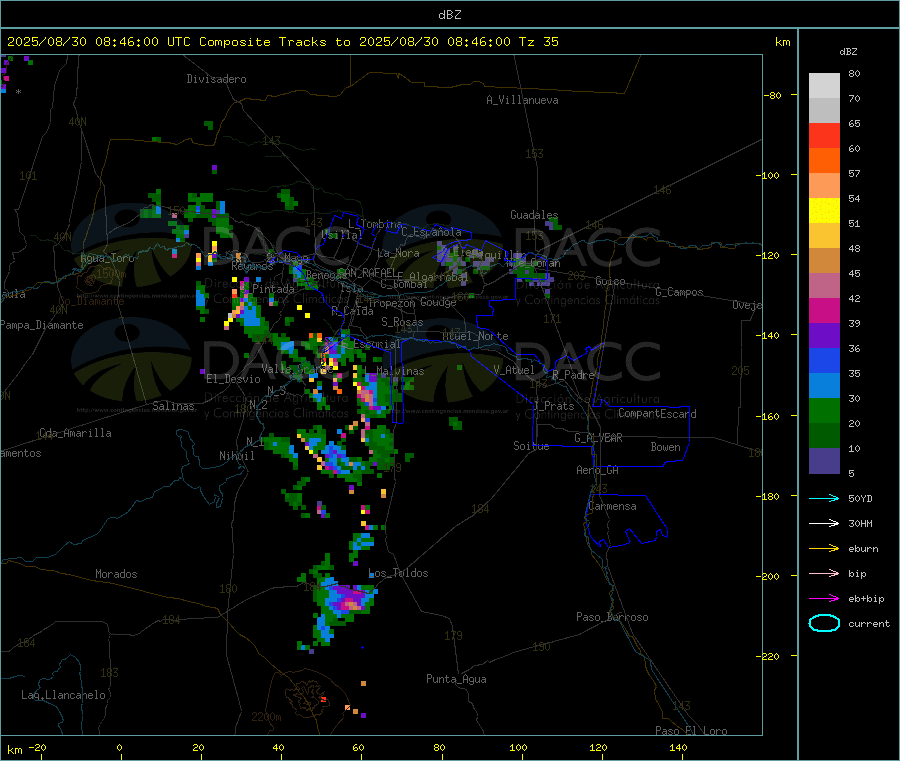Screen dimensions: 900x761
Task: Click the R_Padre map label
Action: click(573, 375)
